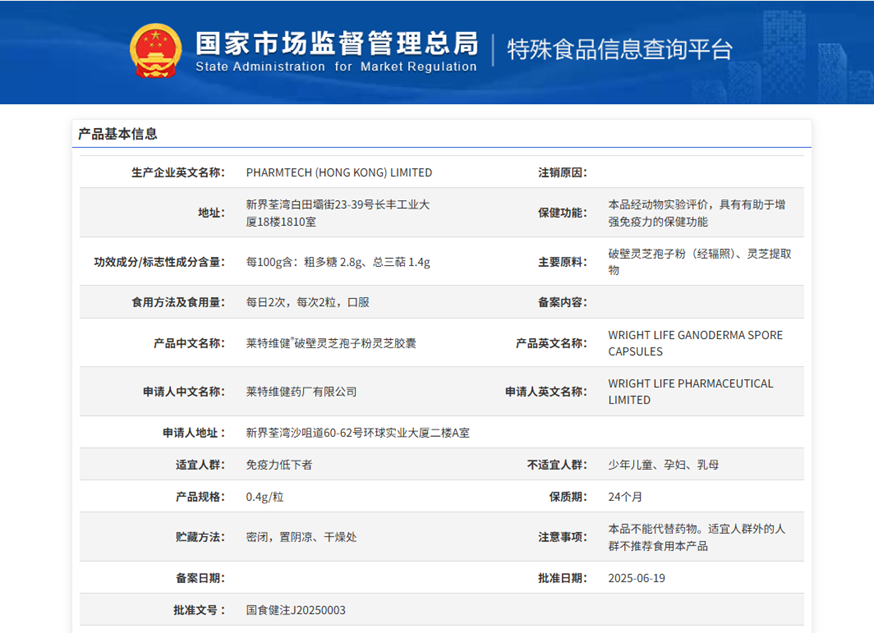This screenshot has width=874, height=633.
Task: Click the manufacturer address starting with 新界荃湾白田壩街
Action: coord(338,213)
